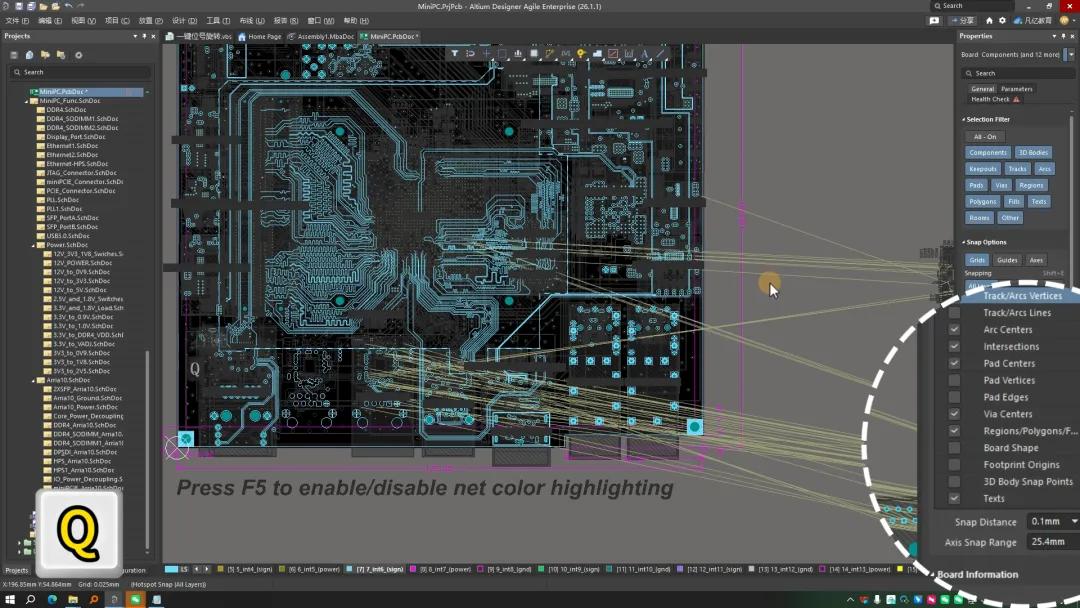Click the All - On filter button
1080x608 pixels.
[x=985, y=136]
